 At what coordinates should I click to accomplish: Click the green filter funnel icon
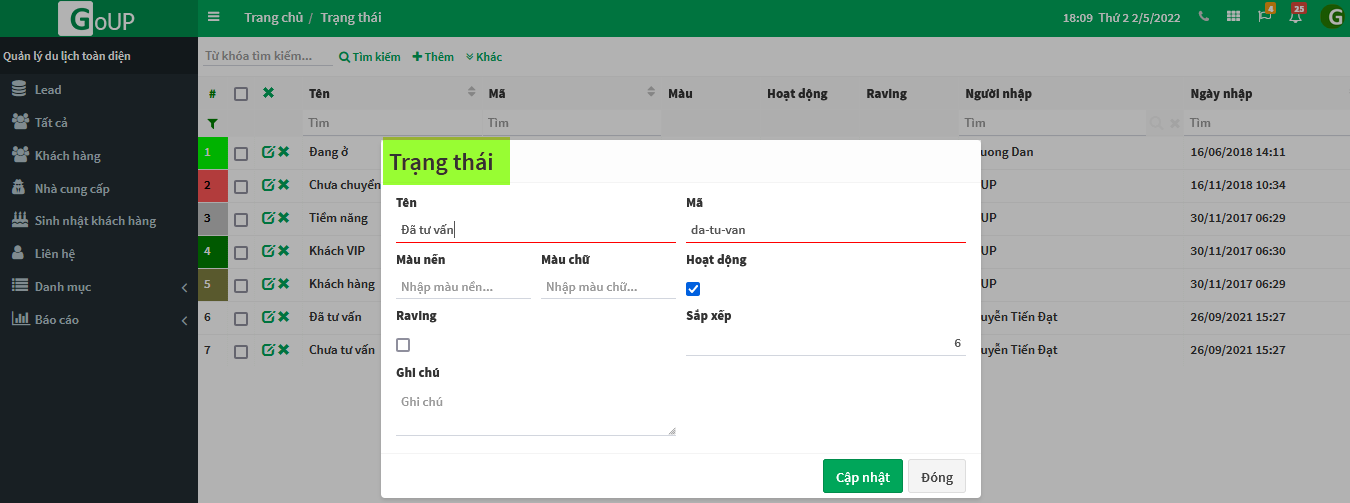(x=212, y=123)
